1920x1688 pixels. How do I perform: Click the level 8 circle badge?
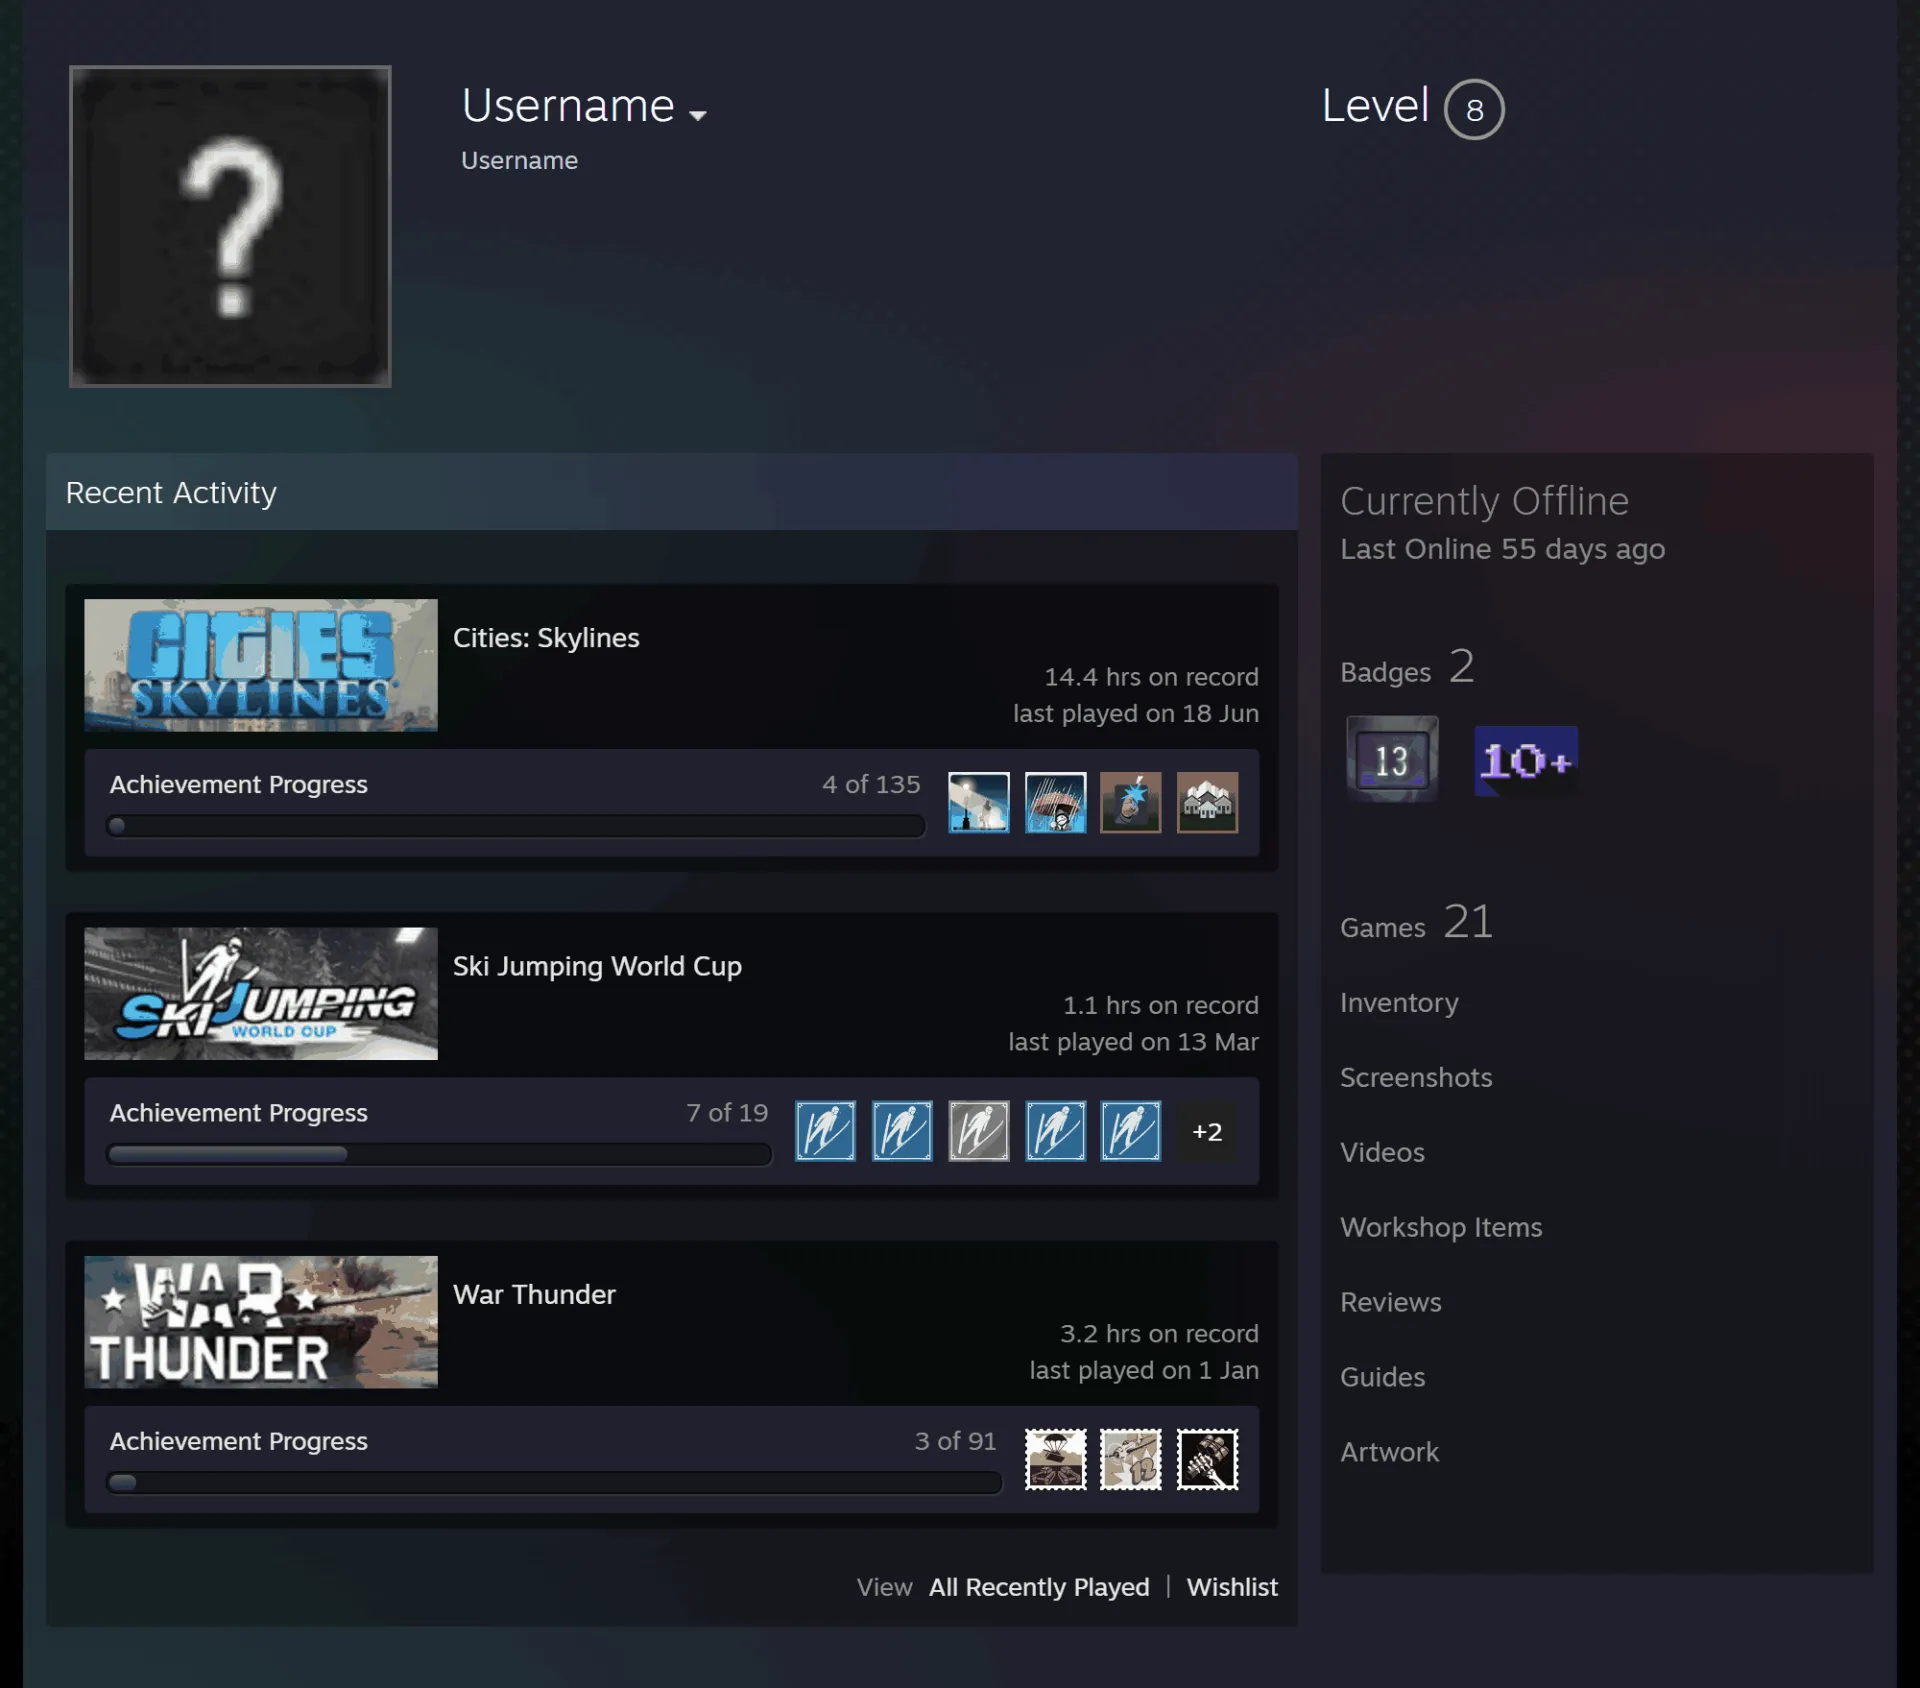[x=1474, y=109]
